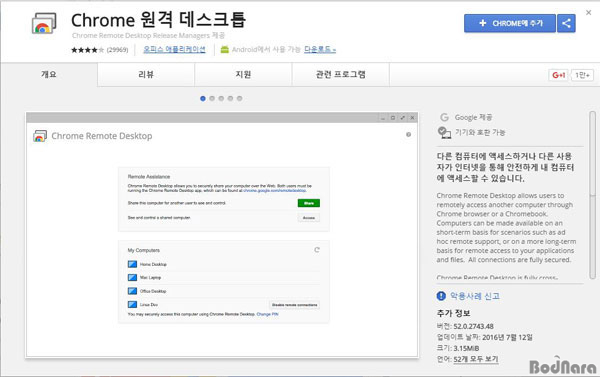Click the Chrome 원격 데스크톱 title
Image resolution: width=600 pixels, height=377 pixels.
tap(158, 20)
